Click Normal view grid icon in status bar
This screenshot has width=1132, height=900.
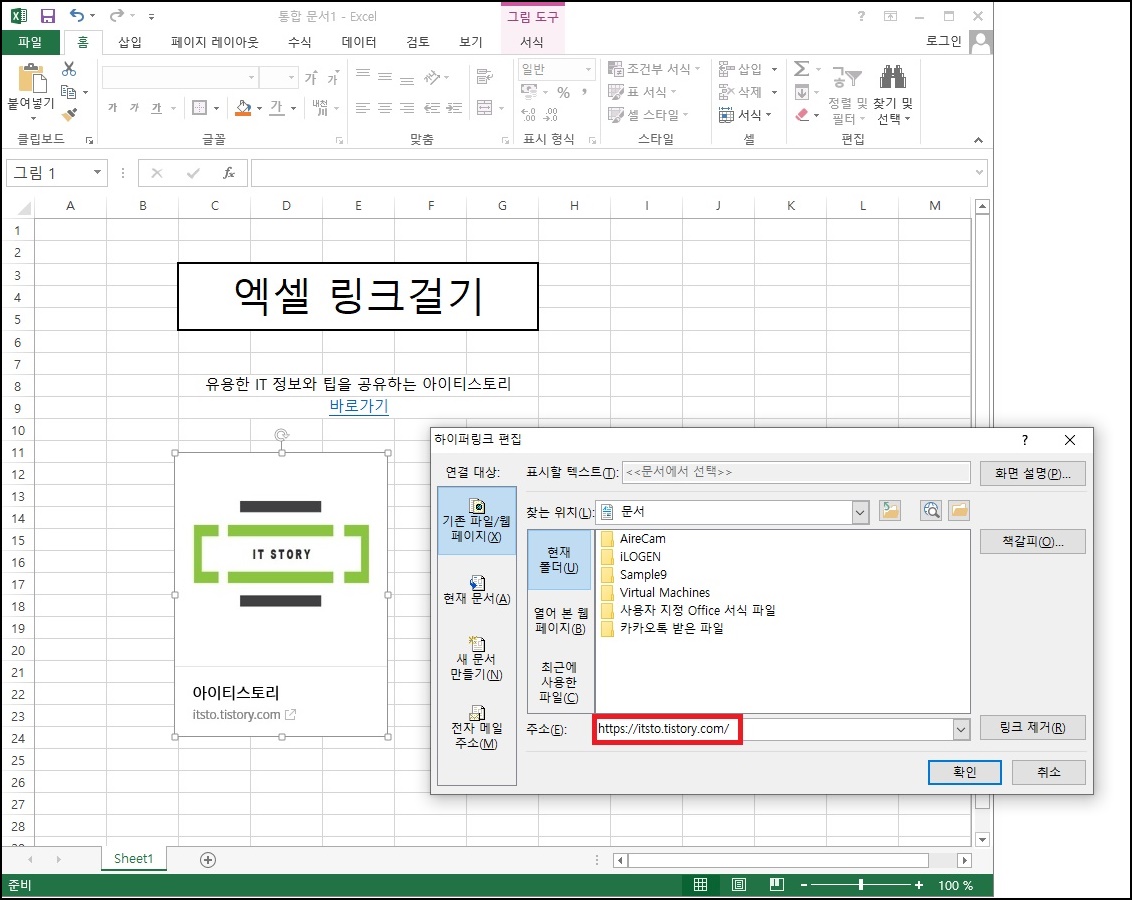[700, 885]
